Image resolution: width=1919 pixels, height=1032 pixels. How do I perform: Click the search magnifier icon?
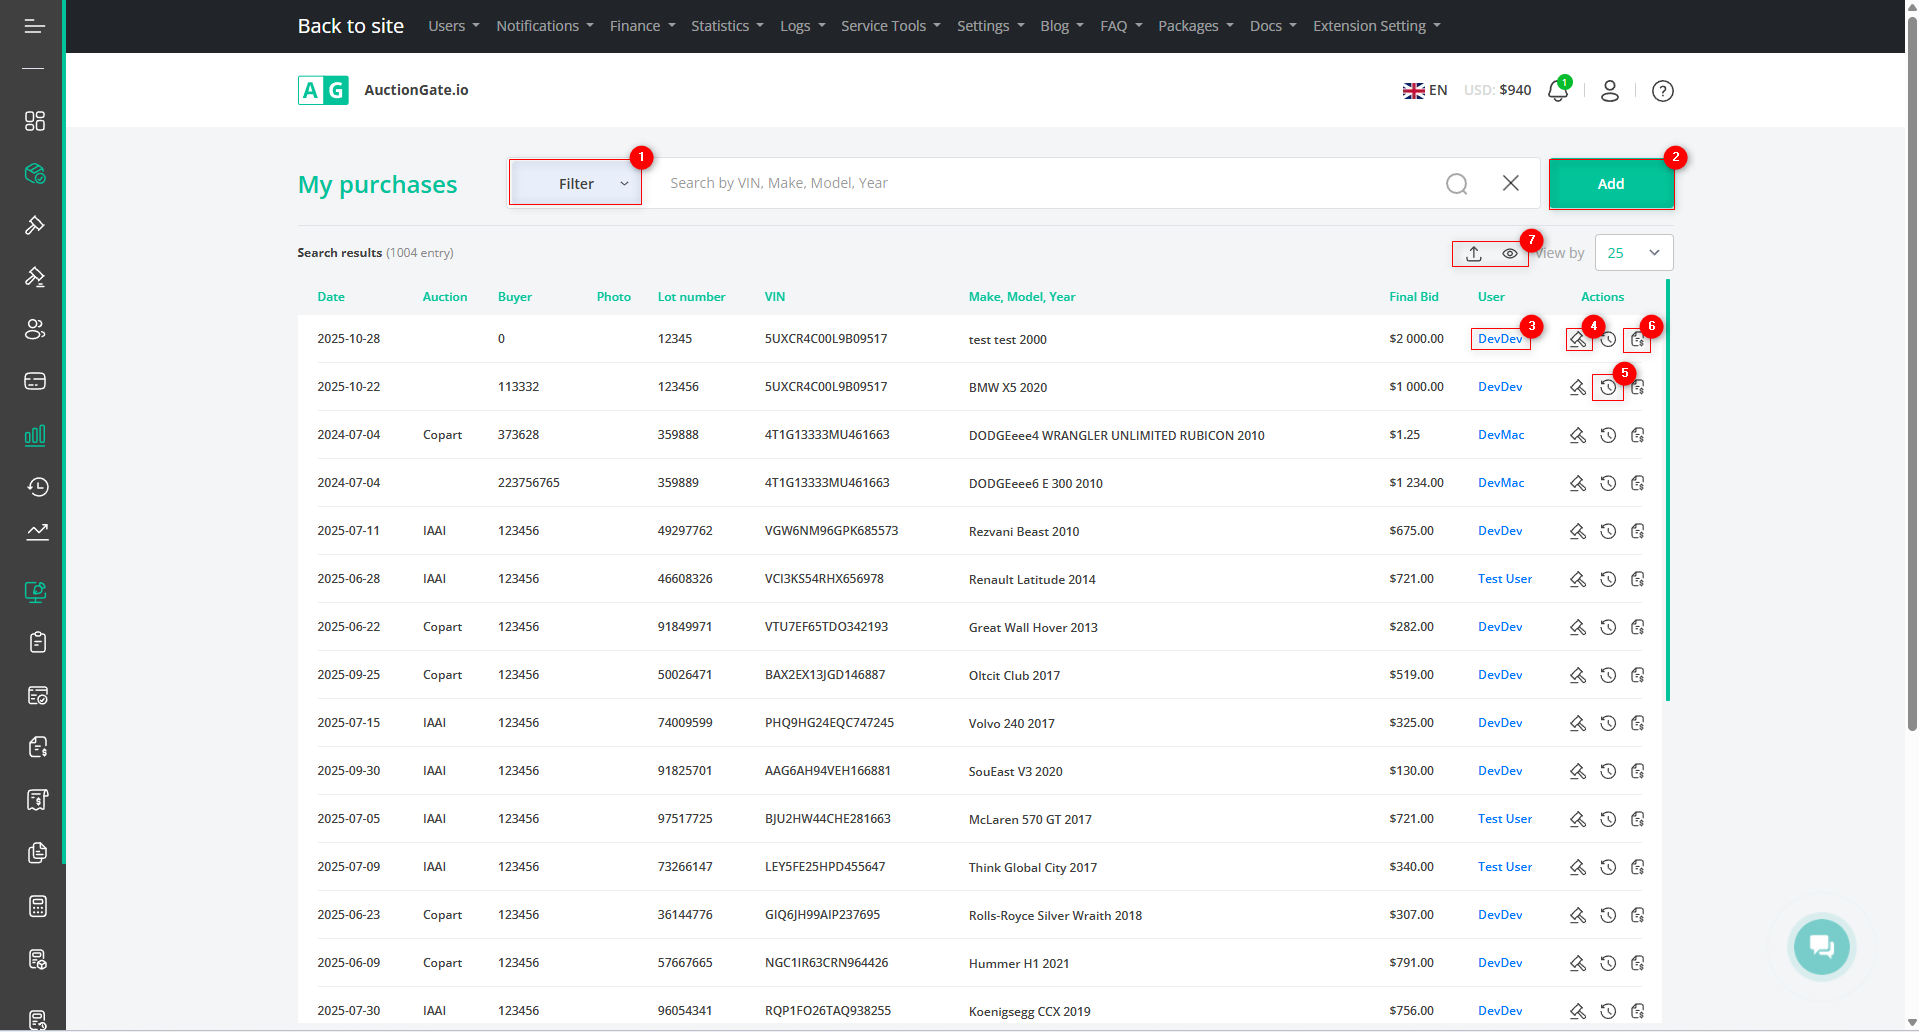(1456, 184)
